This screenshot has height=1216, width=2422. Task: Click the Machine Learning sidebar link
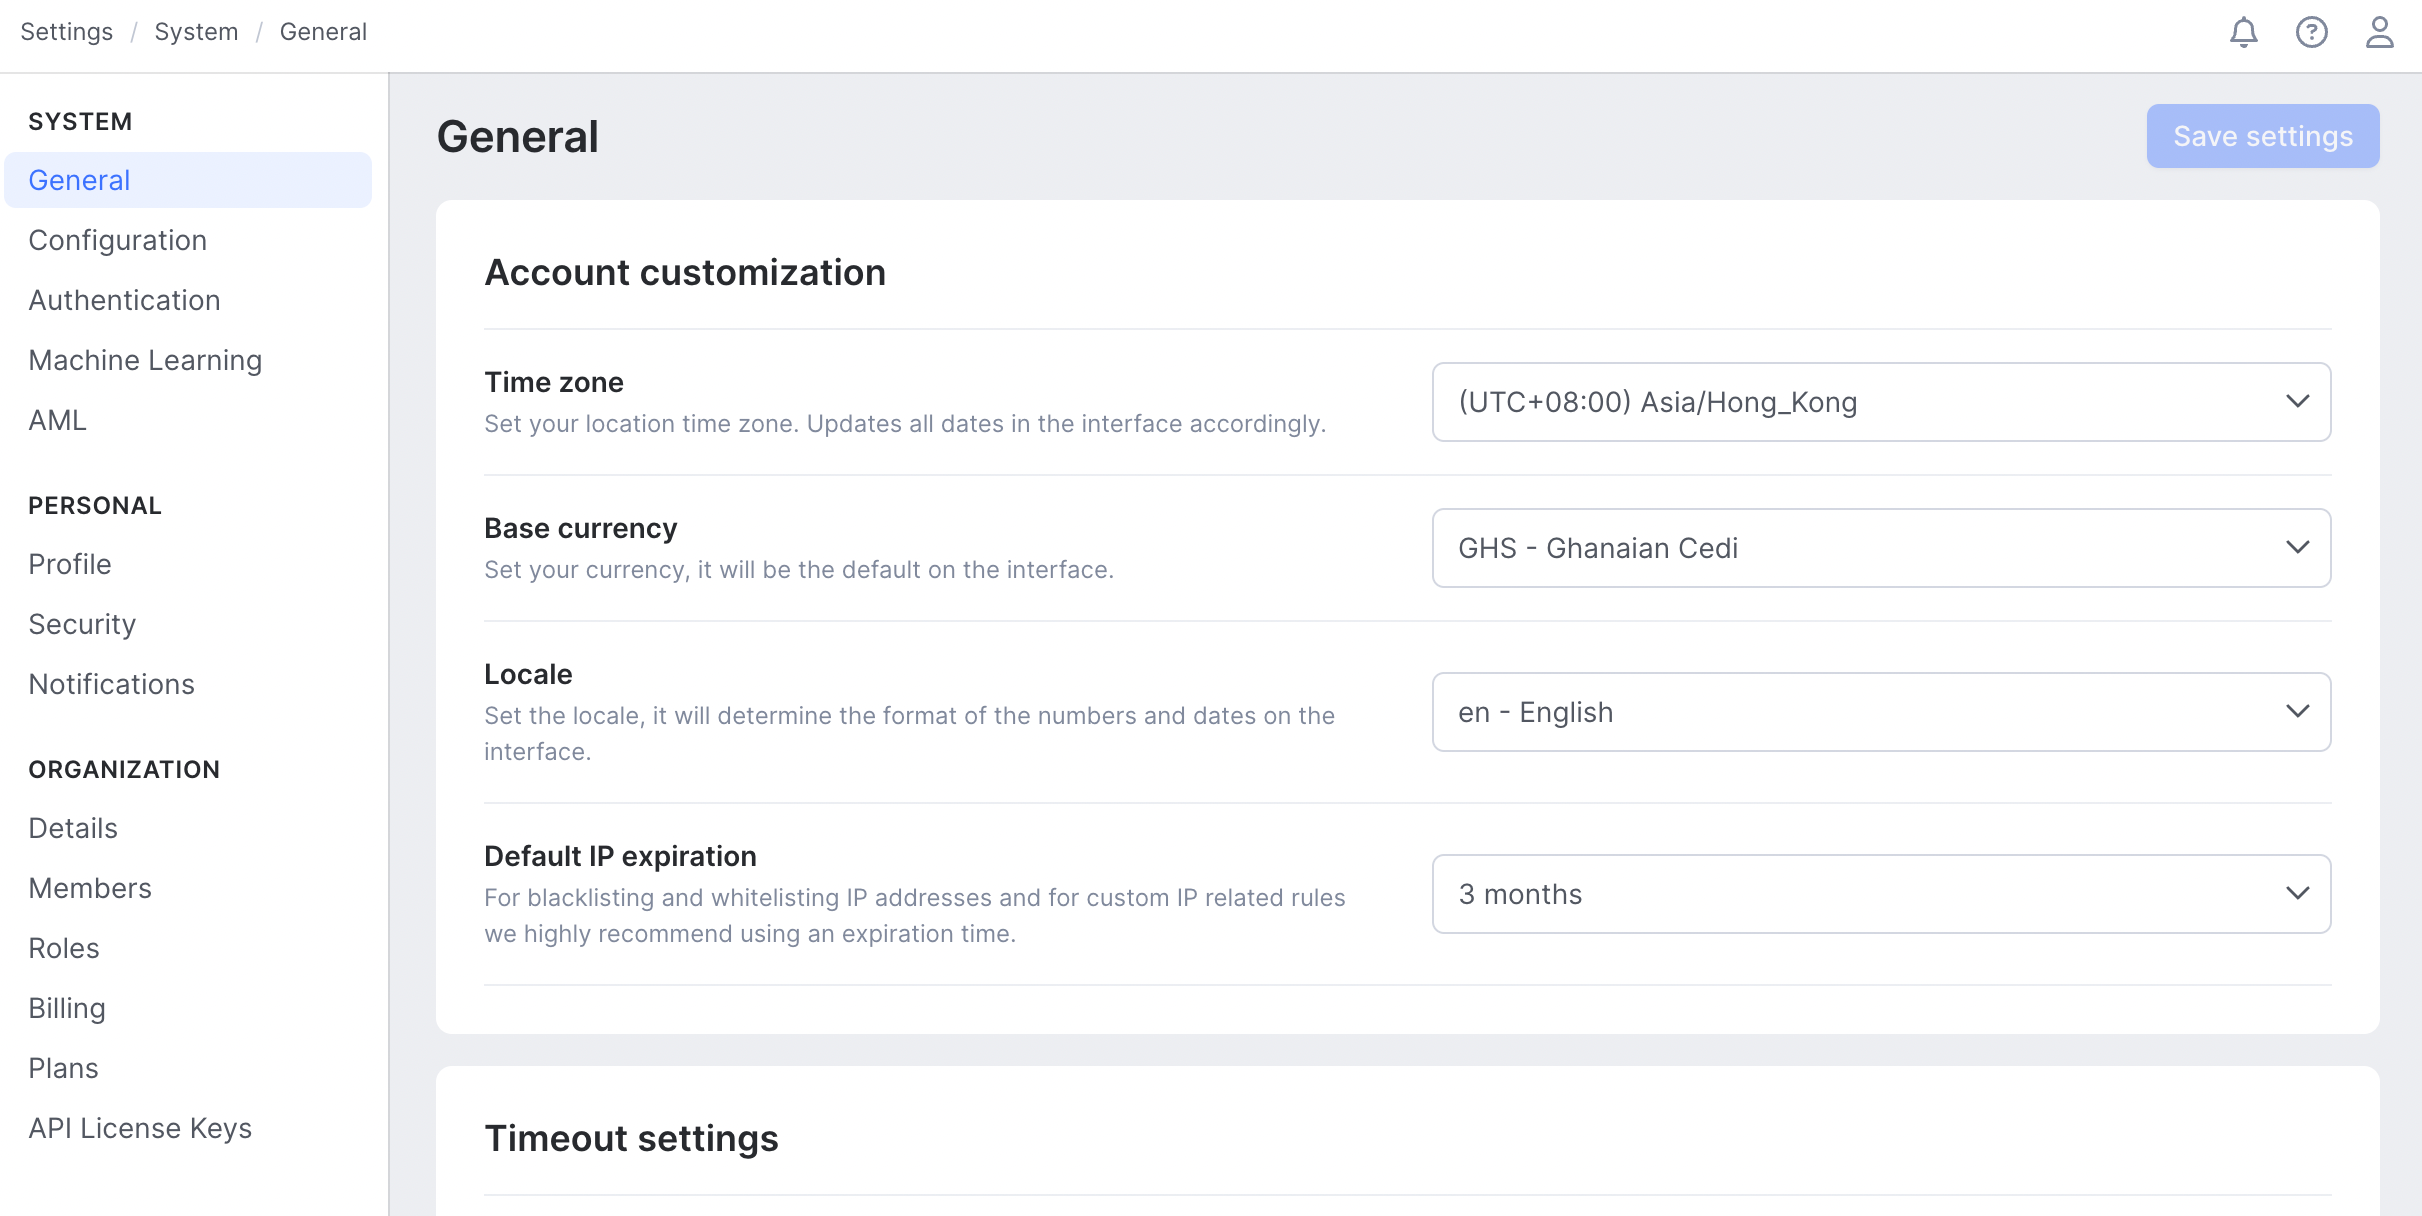[x=146, y=358]
